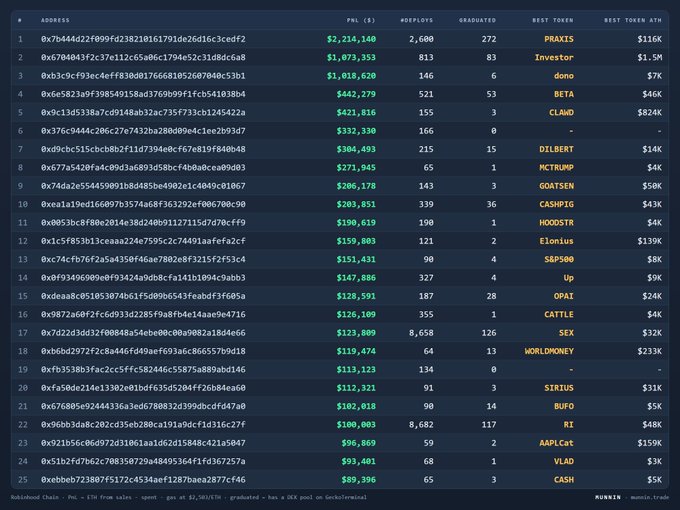680x510 pixels.
Task: Click the AAPLCat best token
Action: point(556,443)
